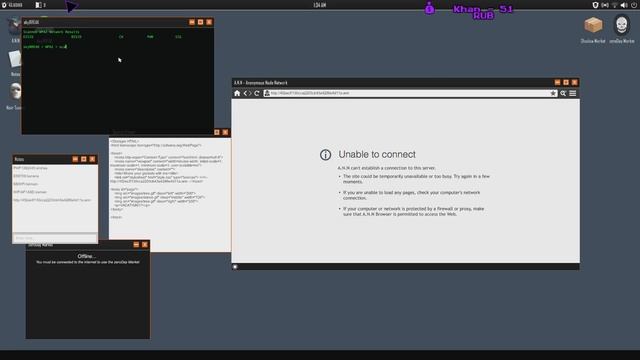Open the browser hamburger menu
Screen dimensions: 640x360
coord(573,93)
